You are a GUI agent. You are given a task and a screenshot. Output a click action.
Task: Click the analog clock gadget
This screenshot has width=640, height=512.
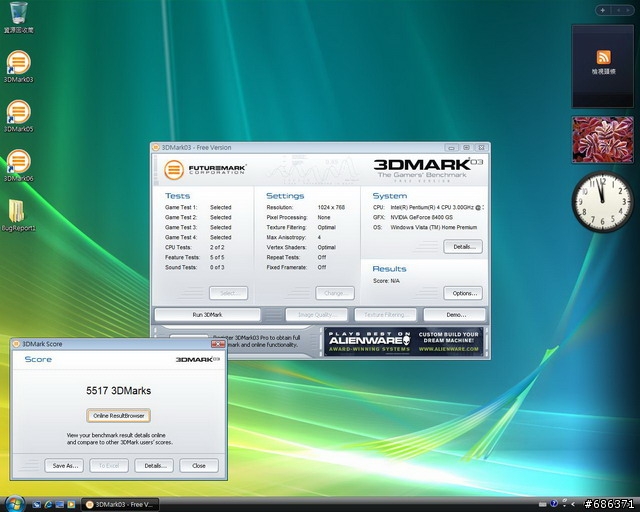(x=602, y=202)
